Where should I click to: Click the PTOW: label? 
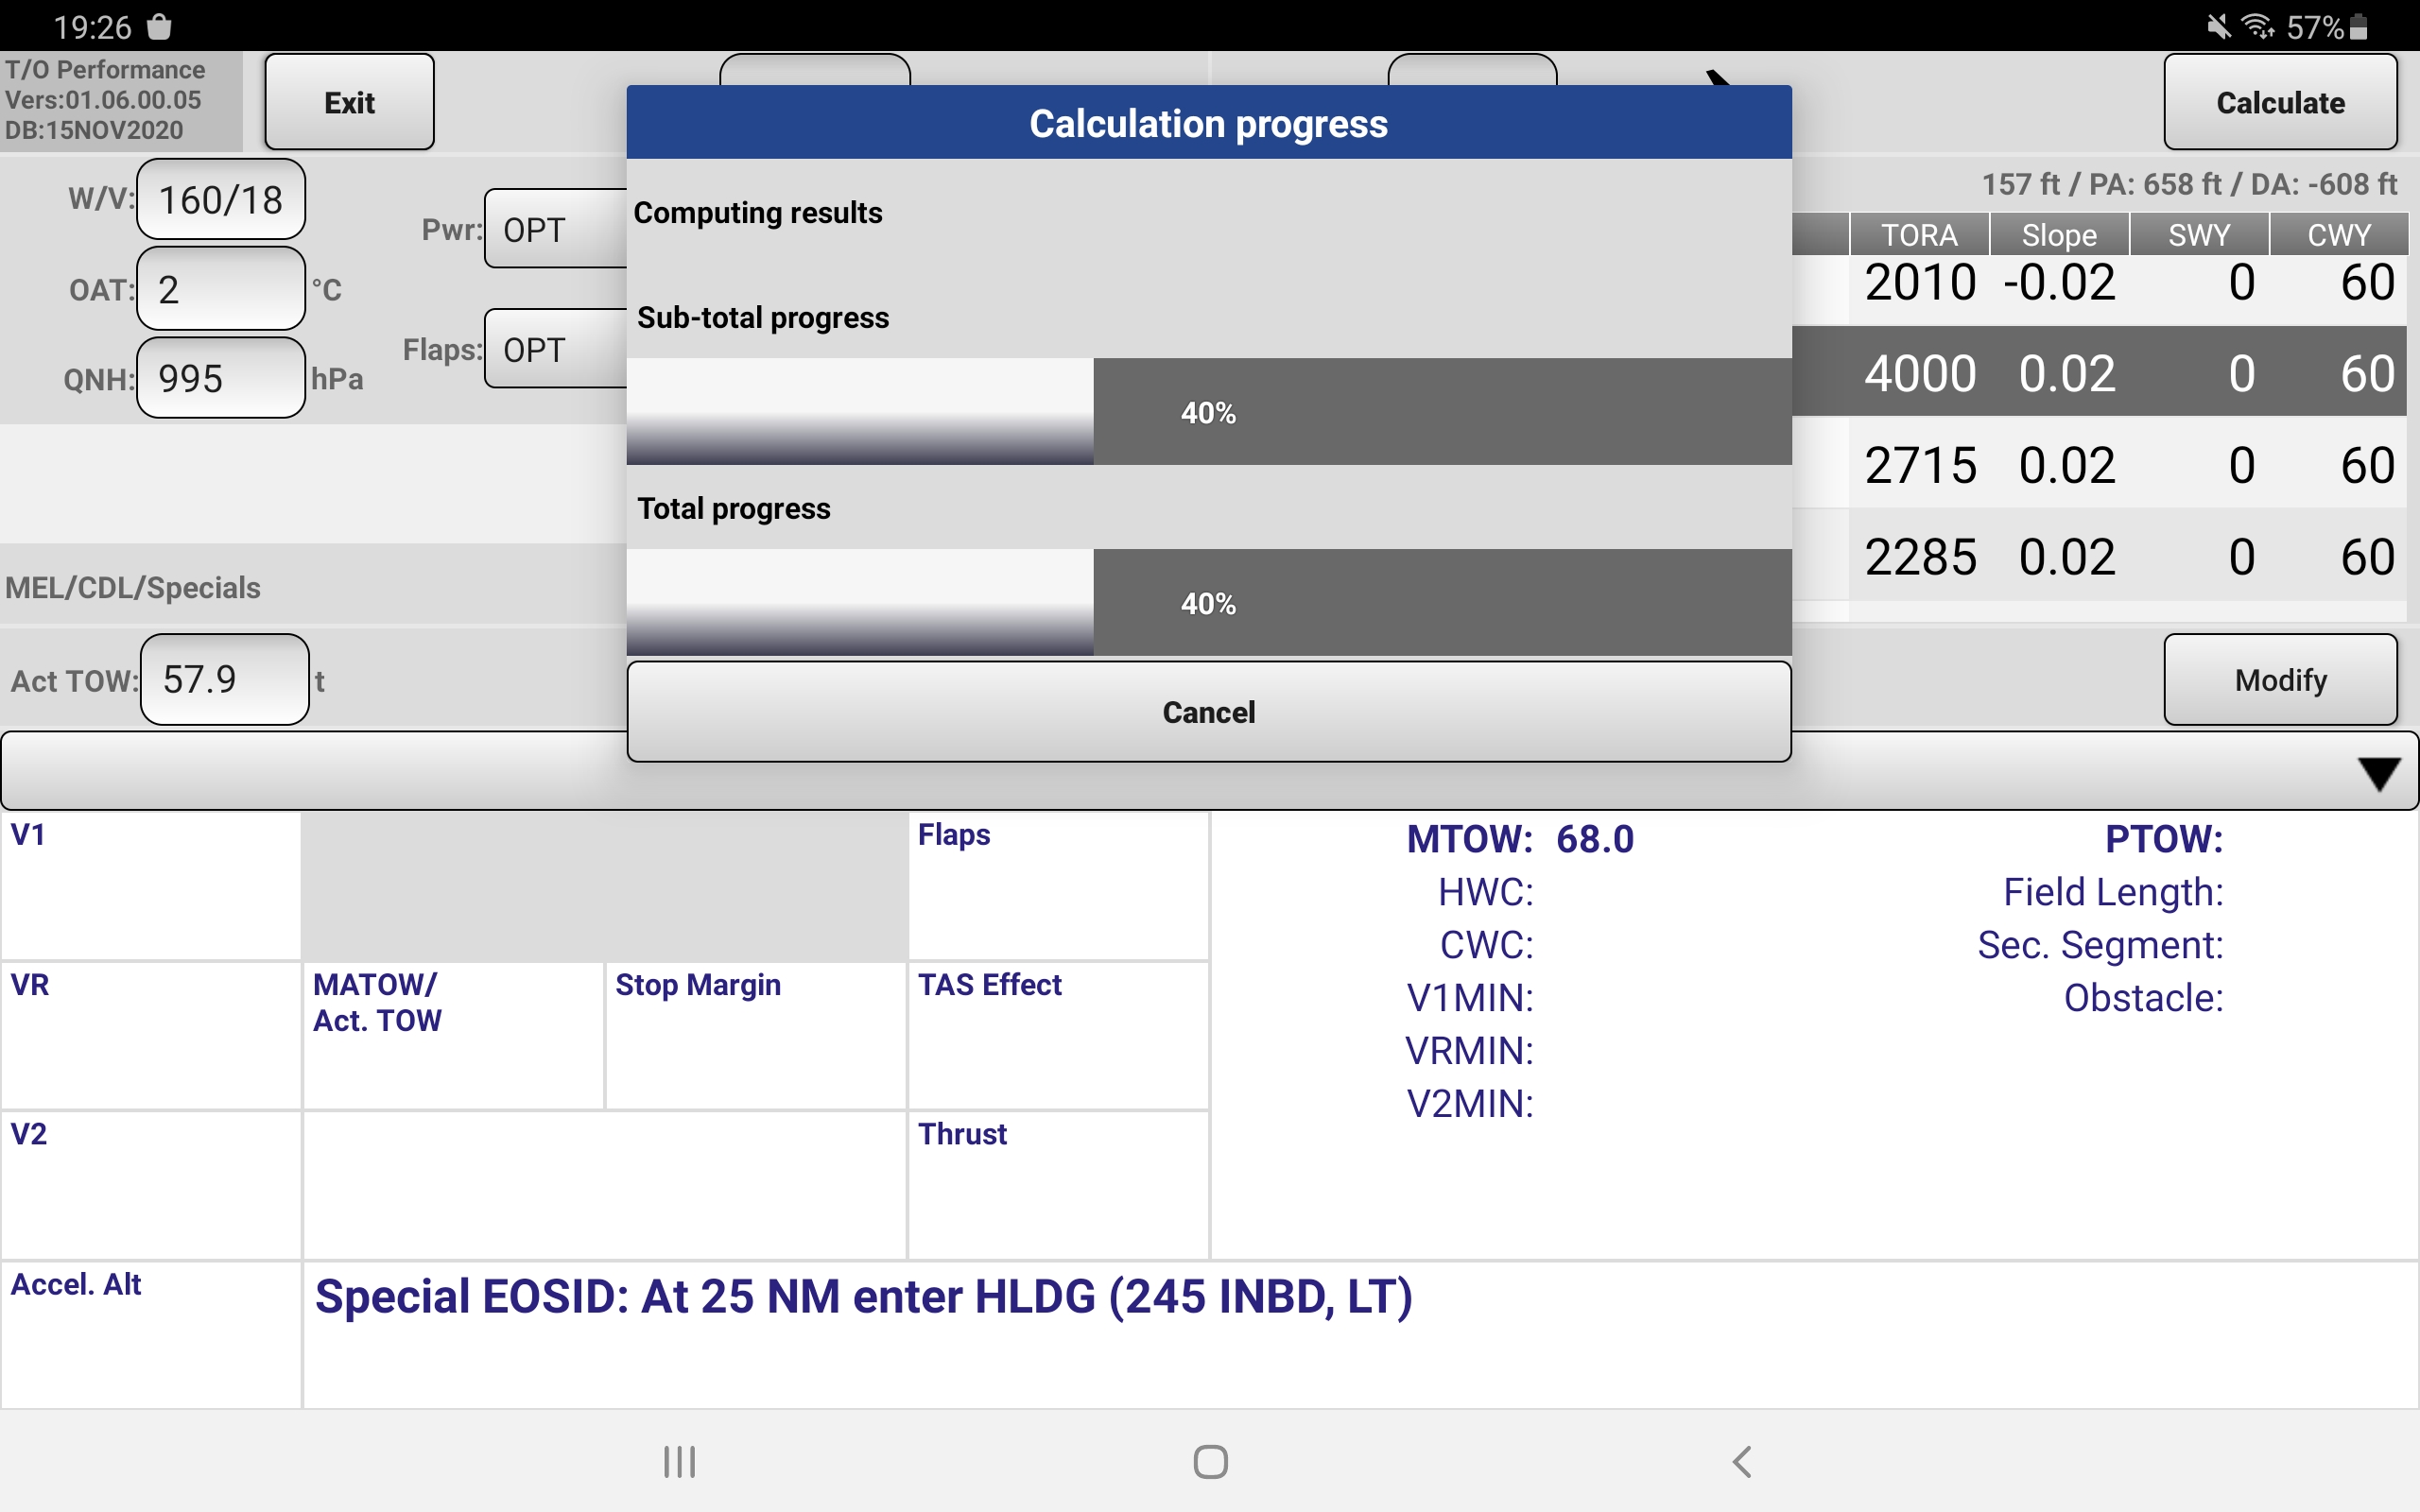2164,838
